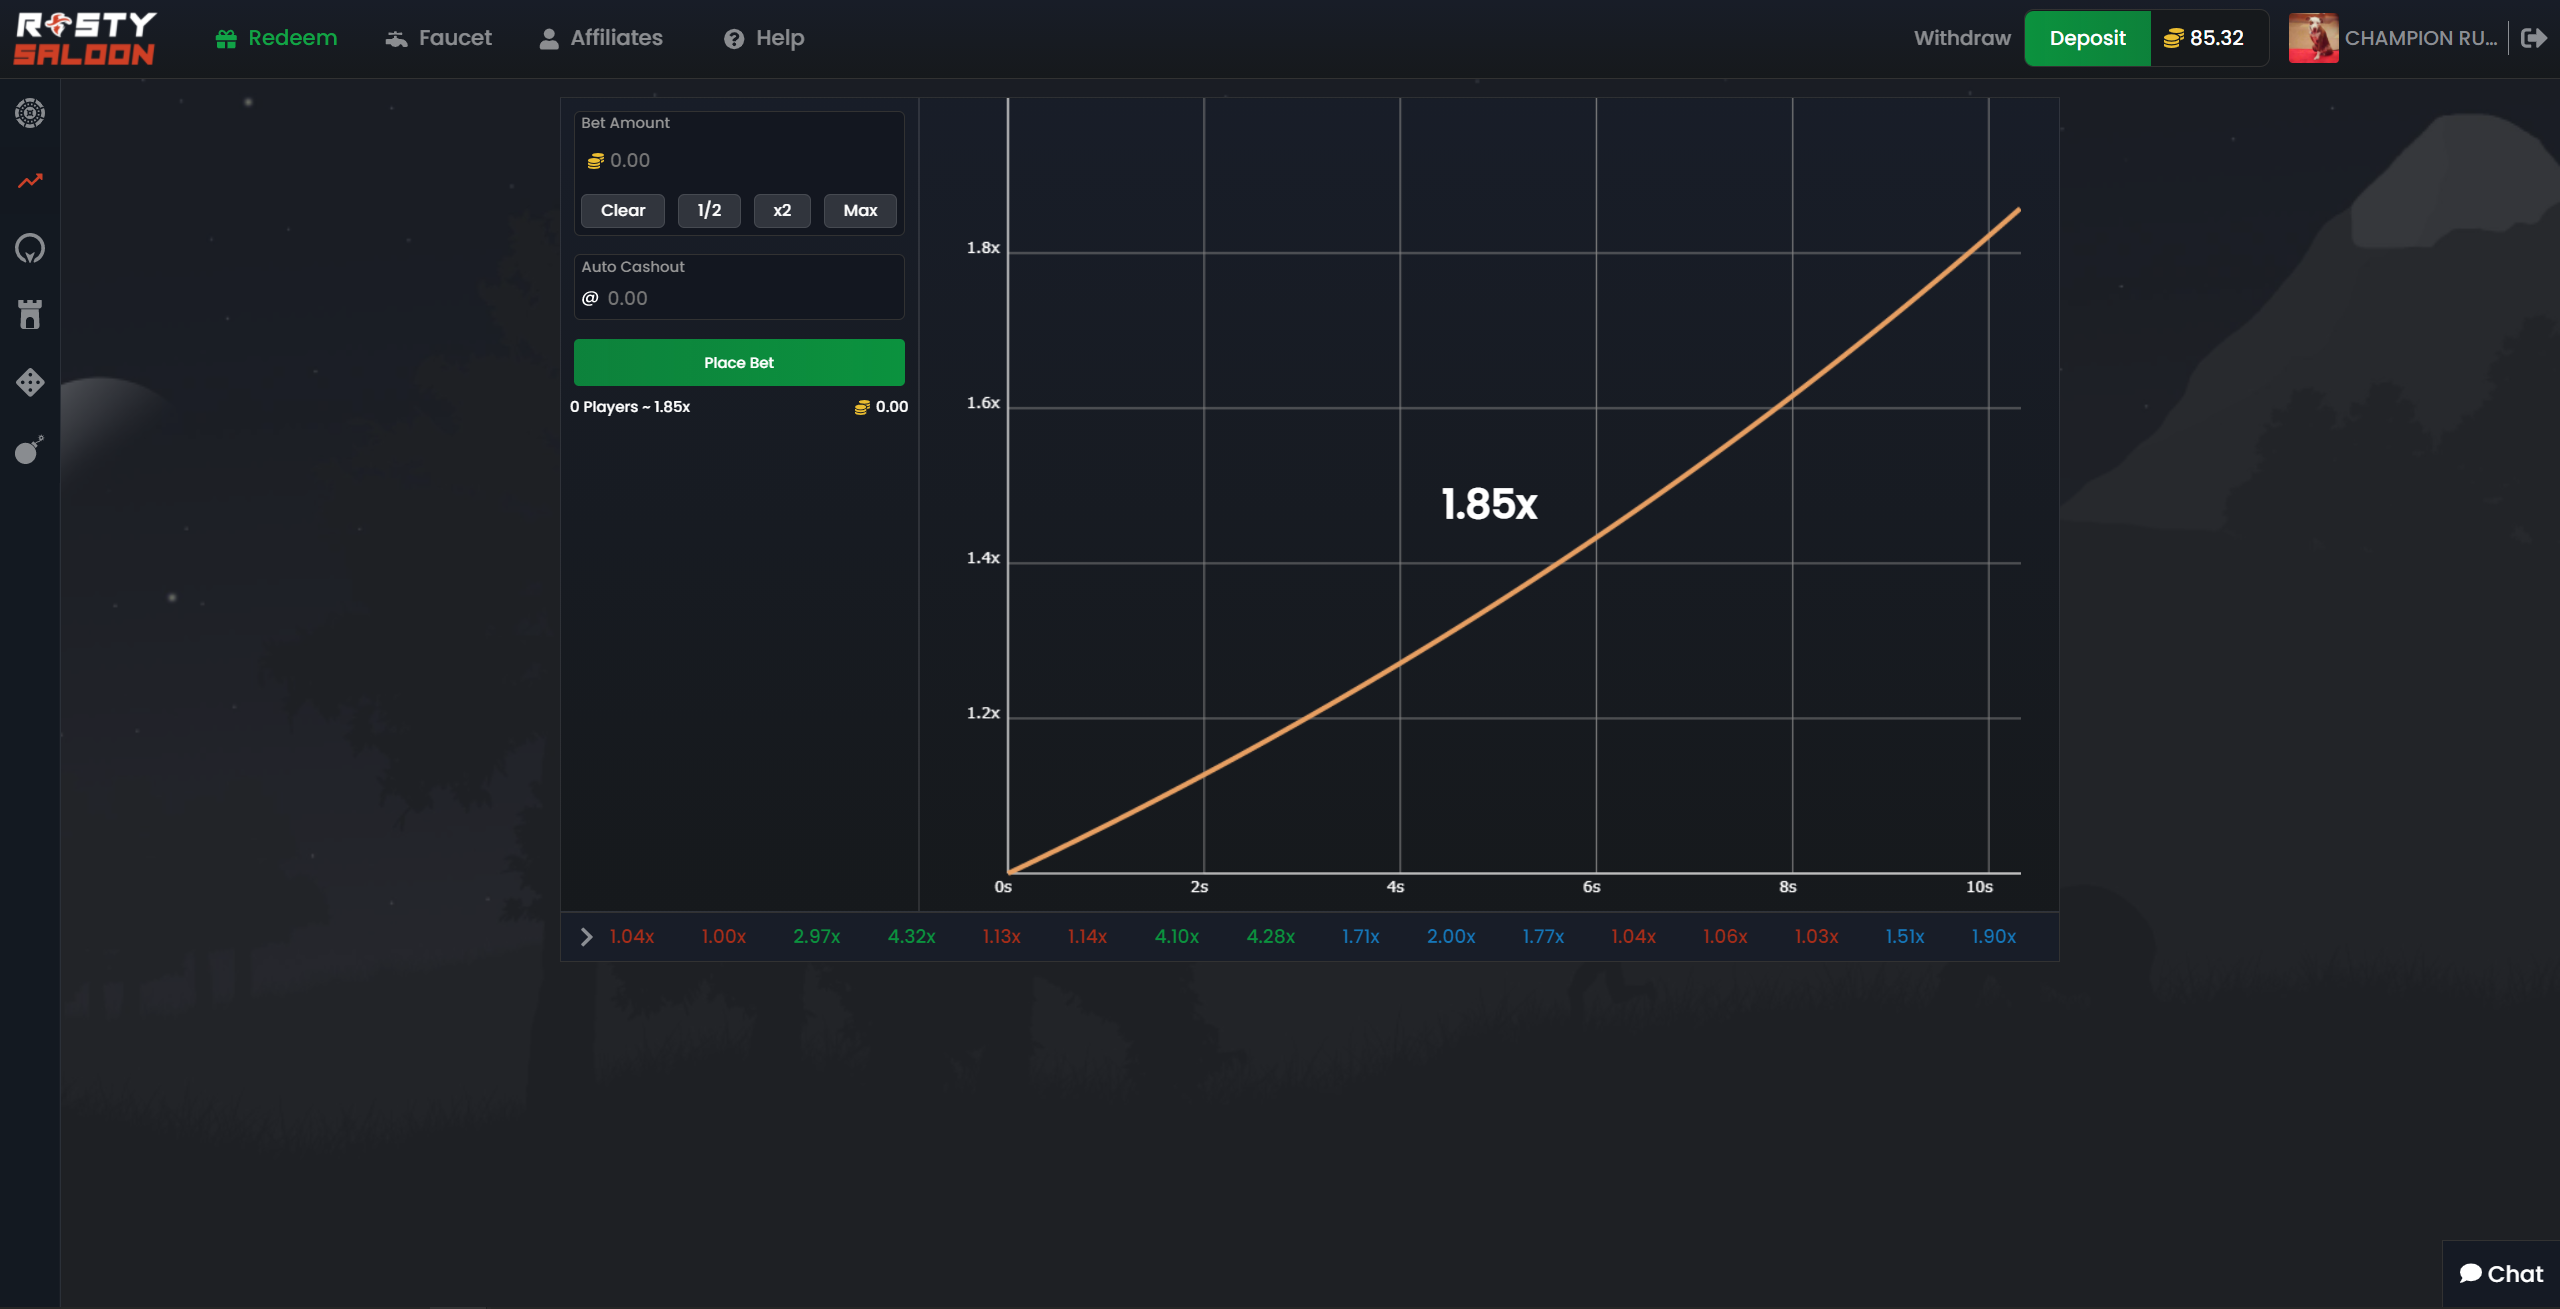This screenshot has height=1309, width=2560.
Task: Toggle the 1/2 bet amount option
Action: coord(709,209)
